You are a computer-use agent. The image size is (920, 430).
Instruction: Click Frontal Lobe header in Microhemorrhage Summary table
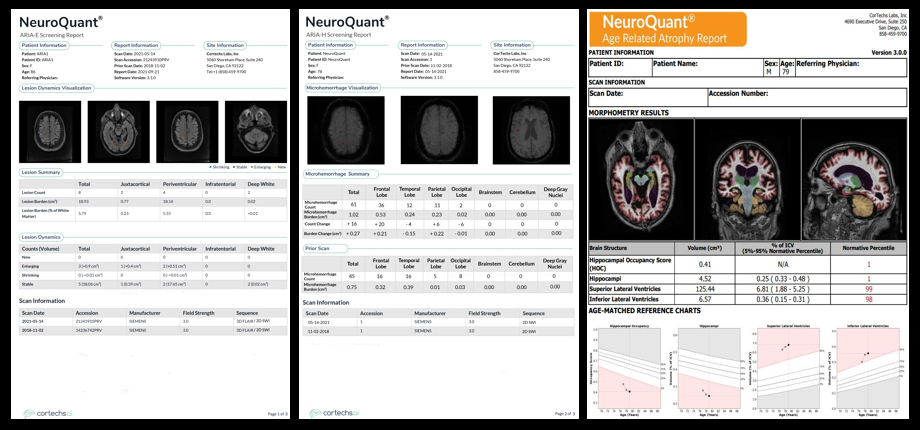point(382,192)
